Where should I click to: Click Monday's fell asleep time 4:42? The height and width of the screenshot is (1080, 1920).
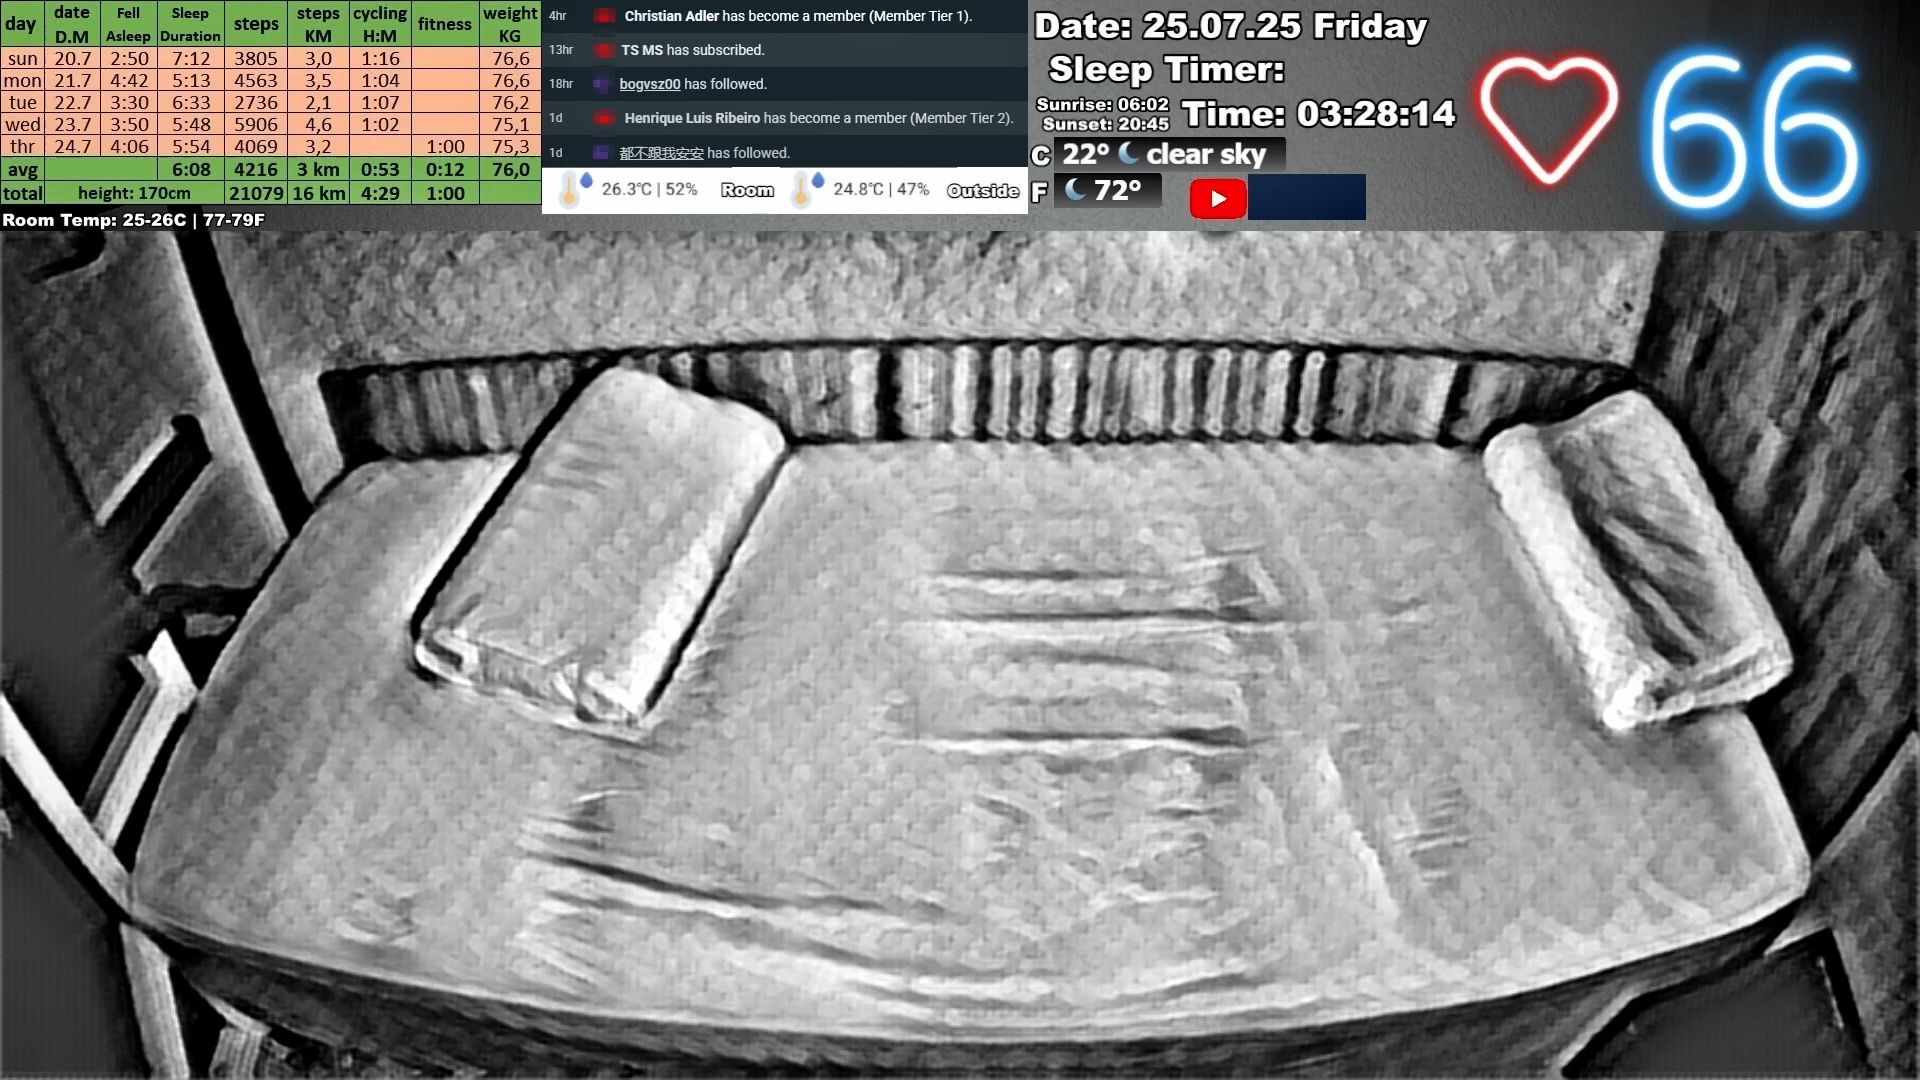click(129, 80)
